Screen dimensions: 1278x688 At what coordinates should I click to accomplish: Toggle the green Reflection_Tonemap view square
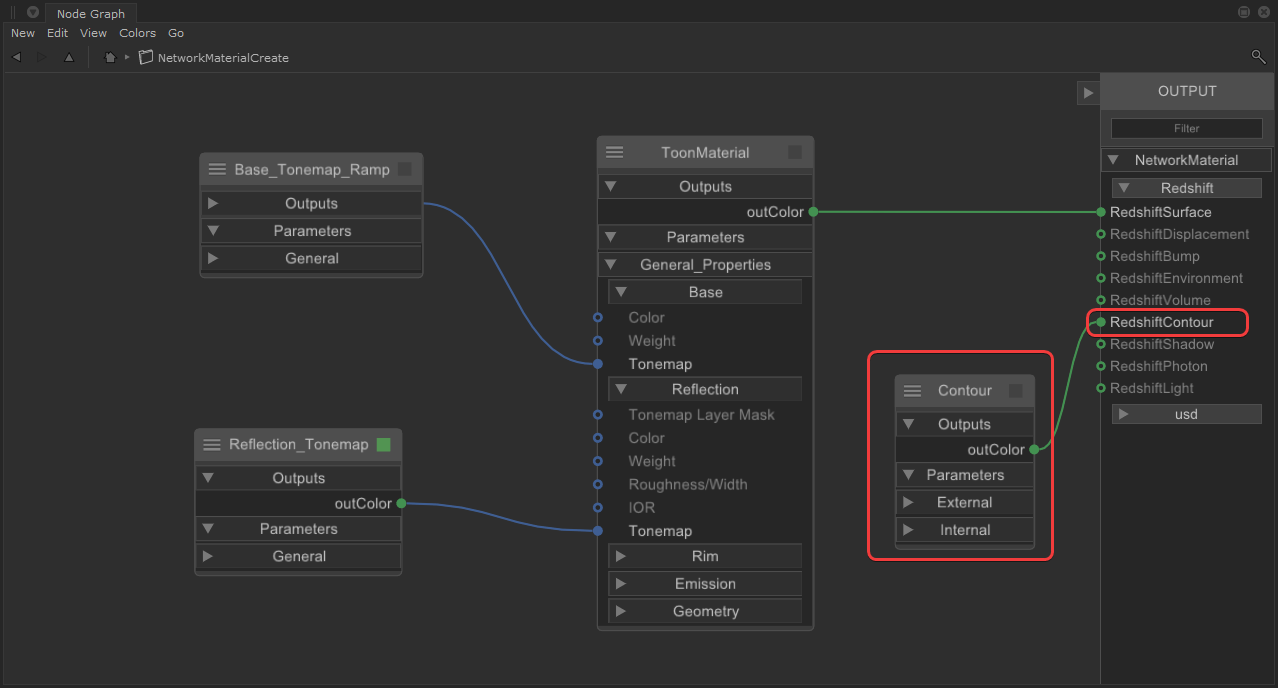[x=384, y=445]
